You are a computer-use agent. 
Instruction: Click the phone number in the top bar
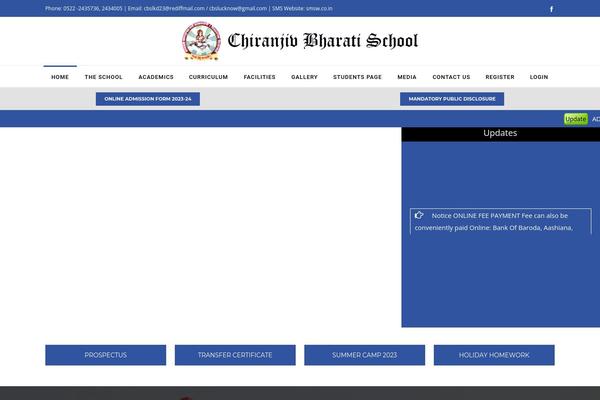click(93, 8)
